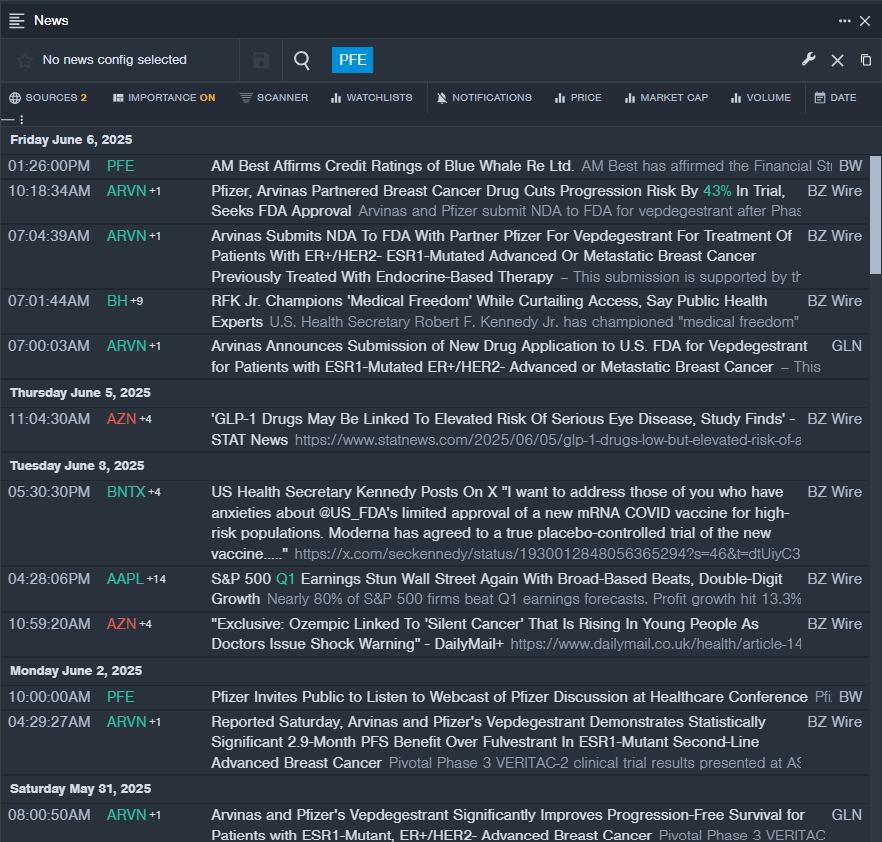Click BZ Wire source on 07:01:44AM row
The image size is (882, 842).
click(x=835, y=301)
